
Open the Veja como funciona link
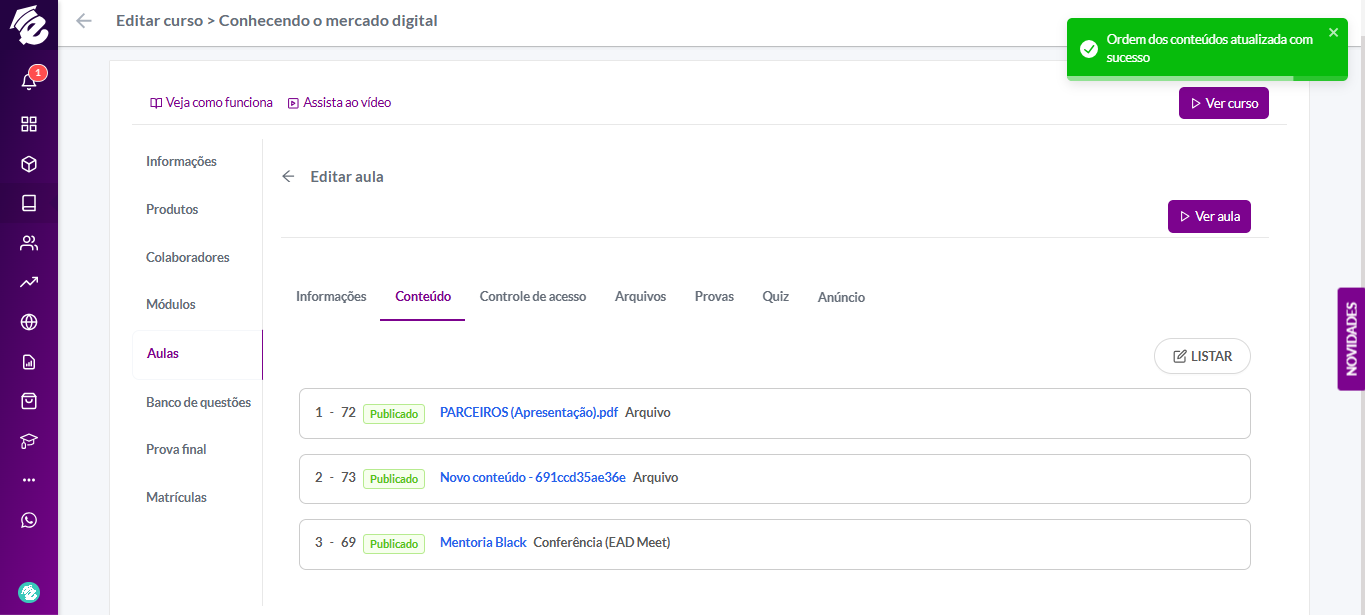click(x=211, y=102)
